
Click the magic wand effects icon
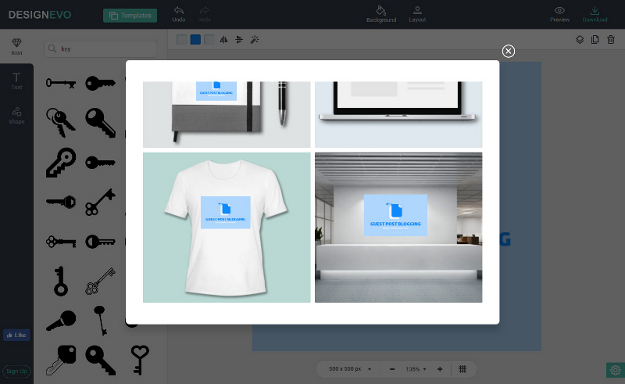(x=255, y=39)
